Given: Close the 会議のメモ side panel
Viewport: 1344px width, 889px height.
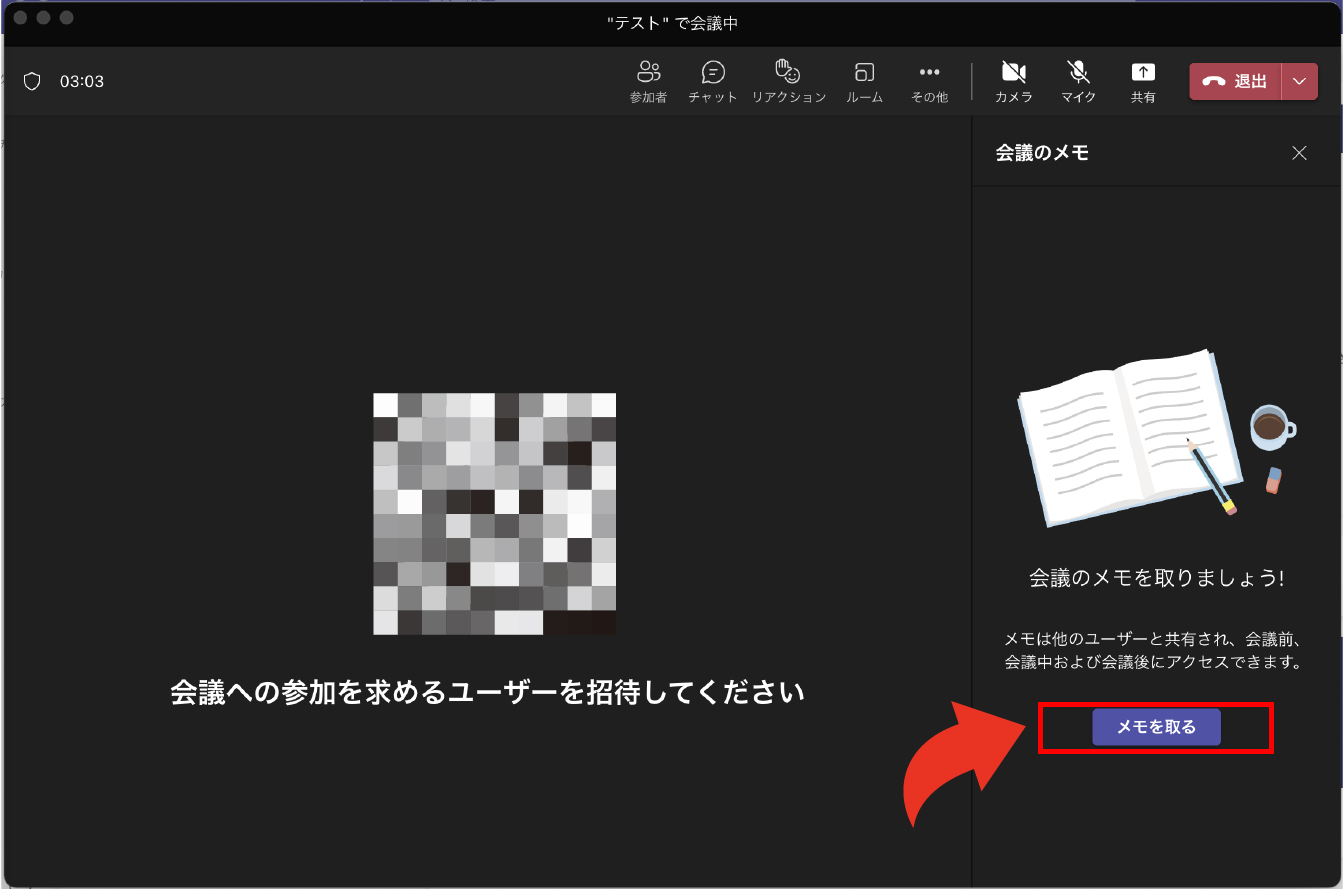Looking at the screenshot, I should point(1299,153).
